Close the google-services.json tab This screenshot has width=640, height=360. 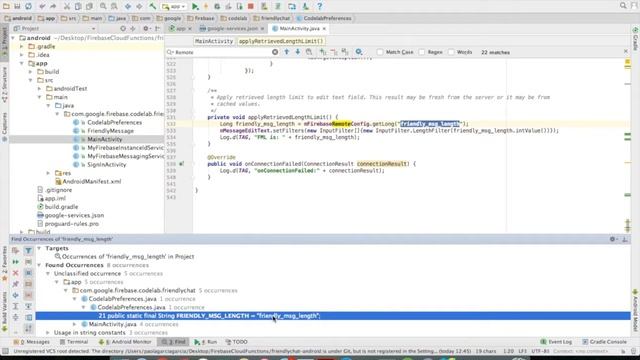[x=262, y=29]
